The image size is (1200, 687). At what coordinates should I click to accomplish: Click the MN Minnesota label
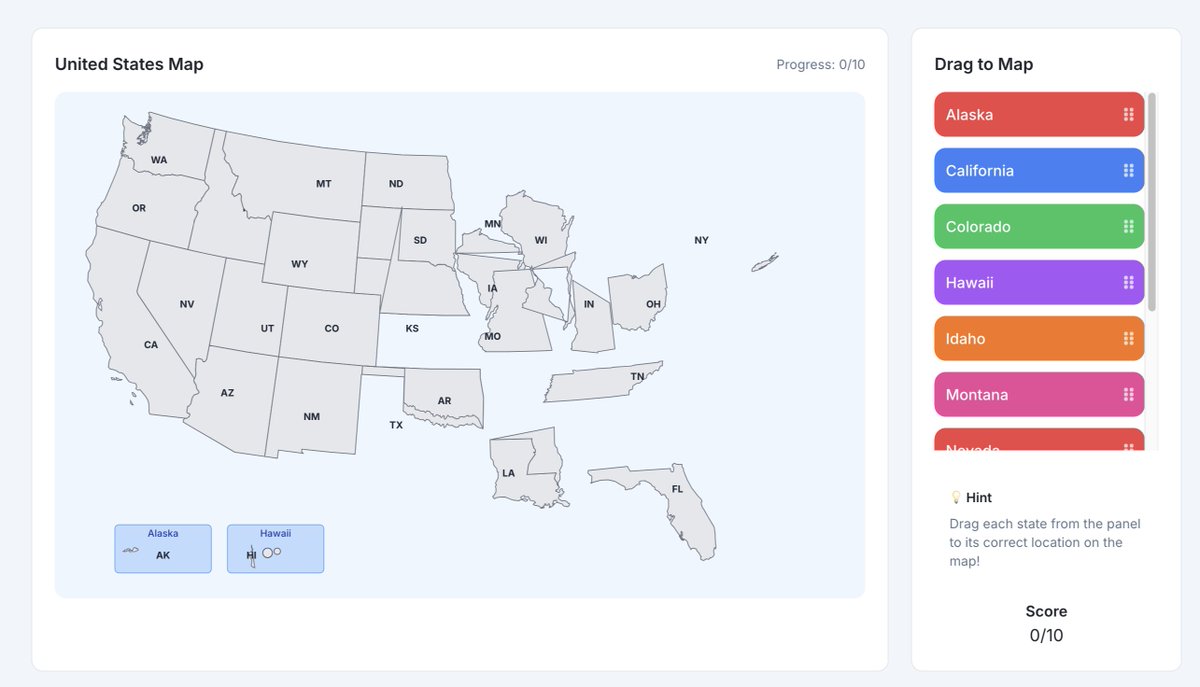tap(492, 224)
